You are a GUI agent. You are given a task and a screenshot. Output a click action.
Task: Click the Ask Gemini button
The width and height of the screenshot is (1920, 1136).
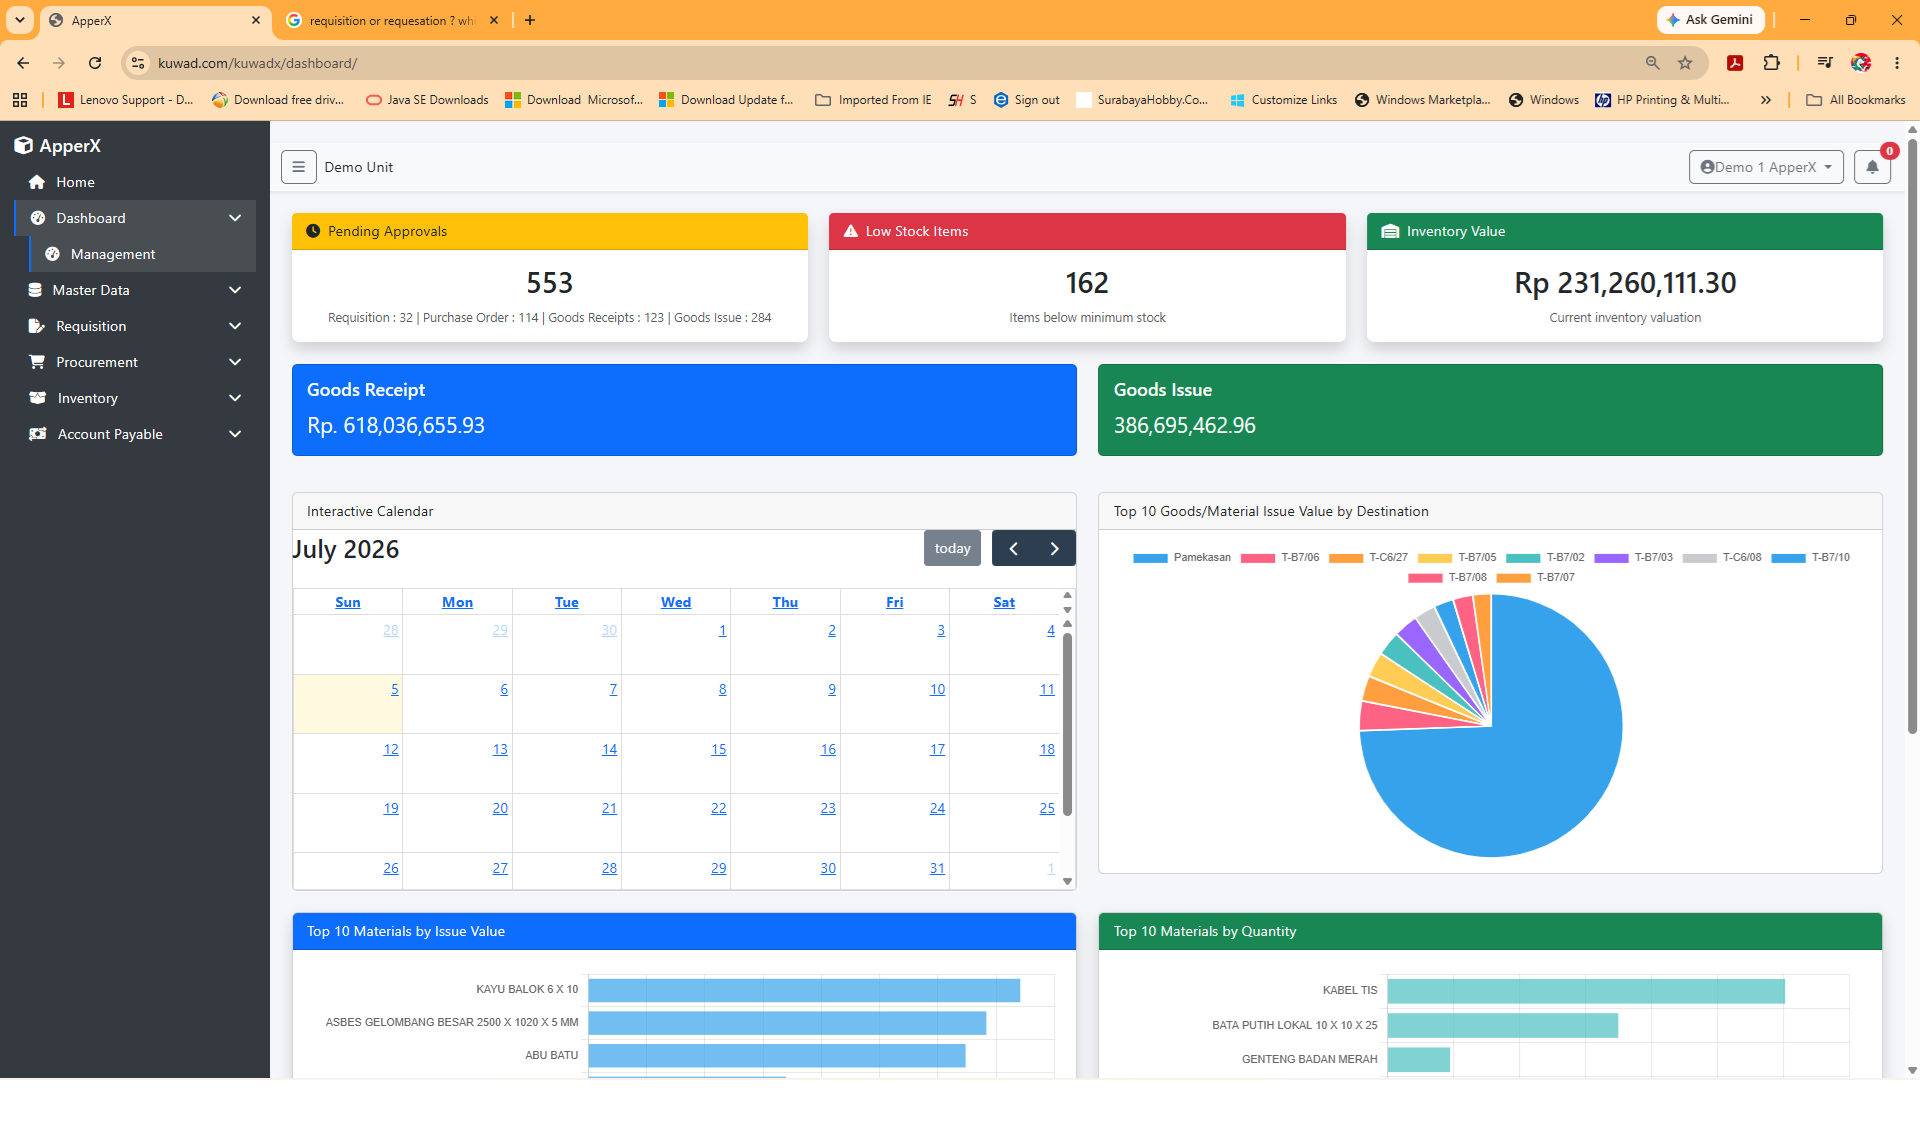coord(1710,20)
